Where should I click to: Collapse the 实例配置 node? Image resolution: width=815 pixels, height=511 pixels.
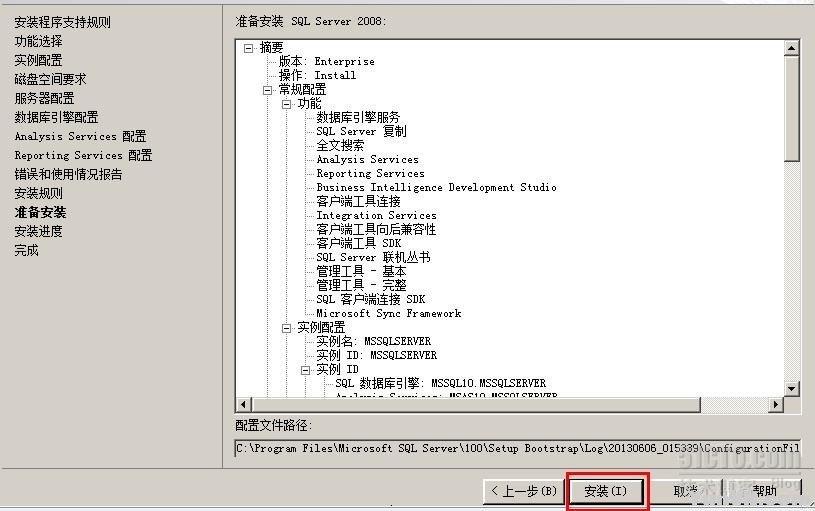point(286,328)
